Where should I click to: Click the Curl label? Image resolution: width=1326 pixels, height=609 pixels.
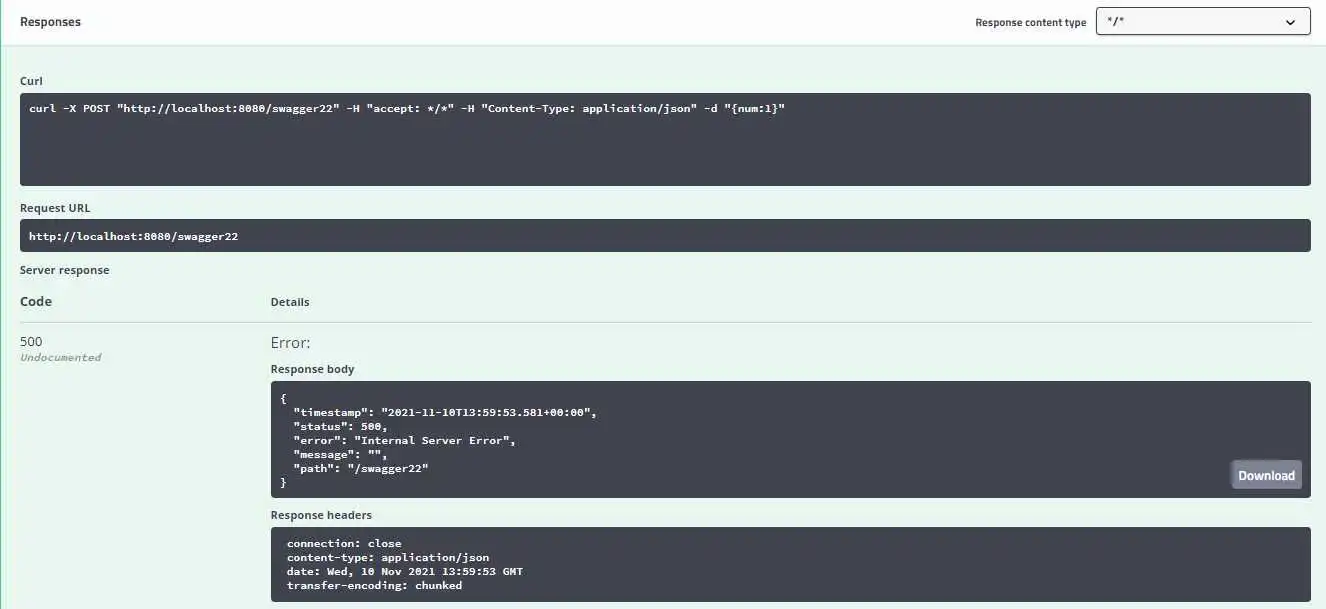tap(31, 81)
